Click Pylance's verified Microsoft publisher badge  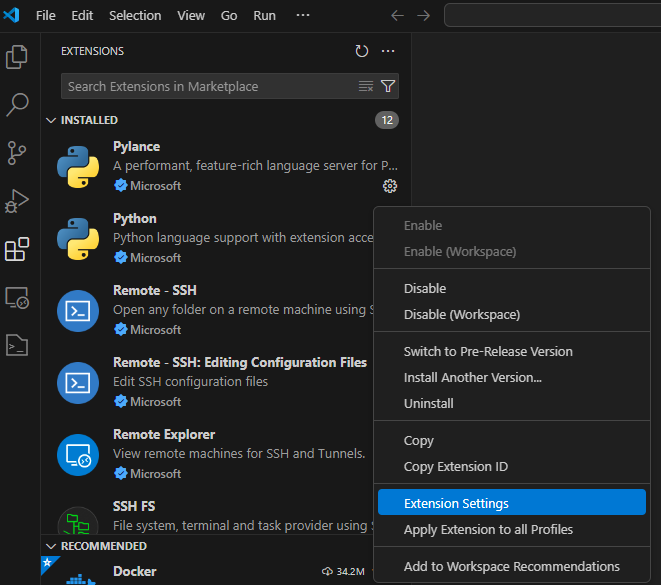coord(121,185)
